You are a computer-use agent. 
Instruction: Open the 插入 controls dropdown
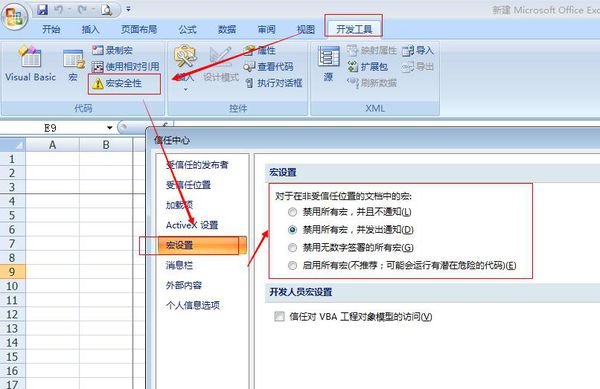tap(185, 68)
